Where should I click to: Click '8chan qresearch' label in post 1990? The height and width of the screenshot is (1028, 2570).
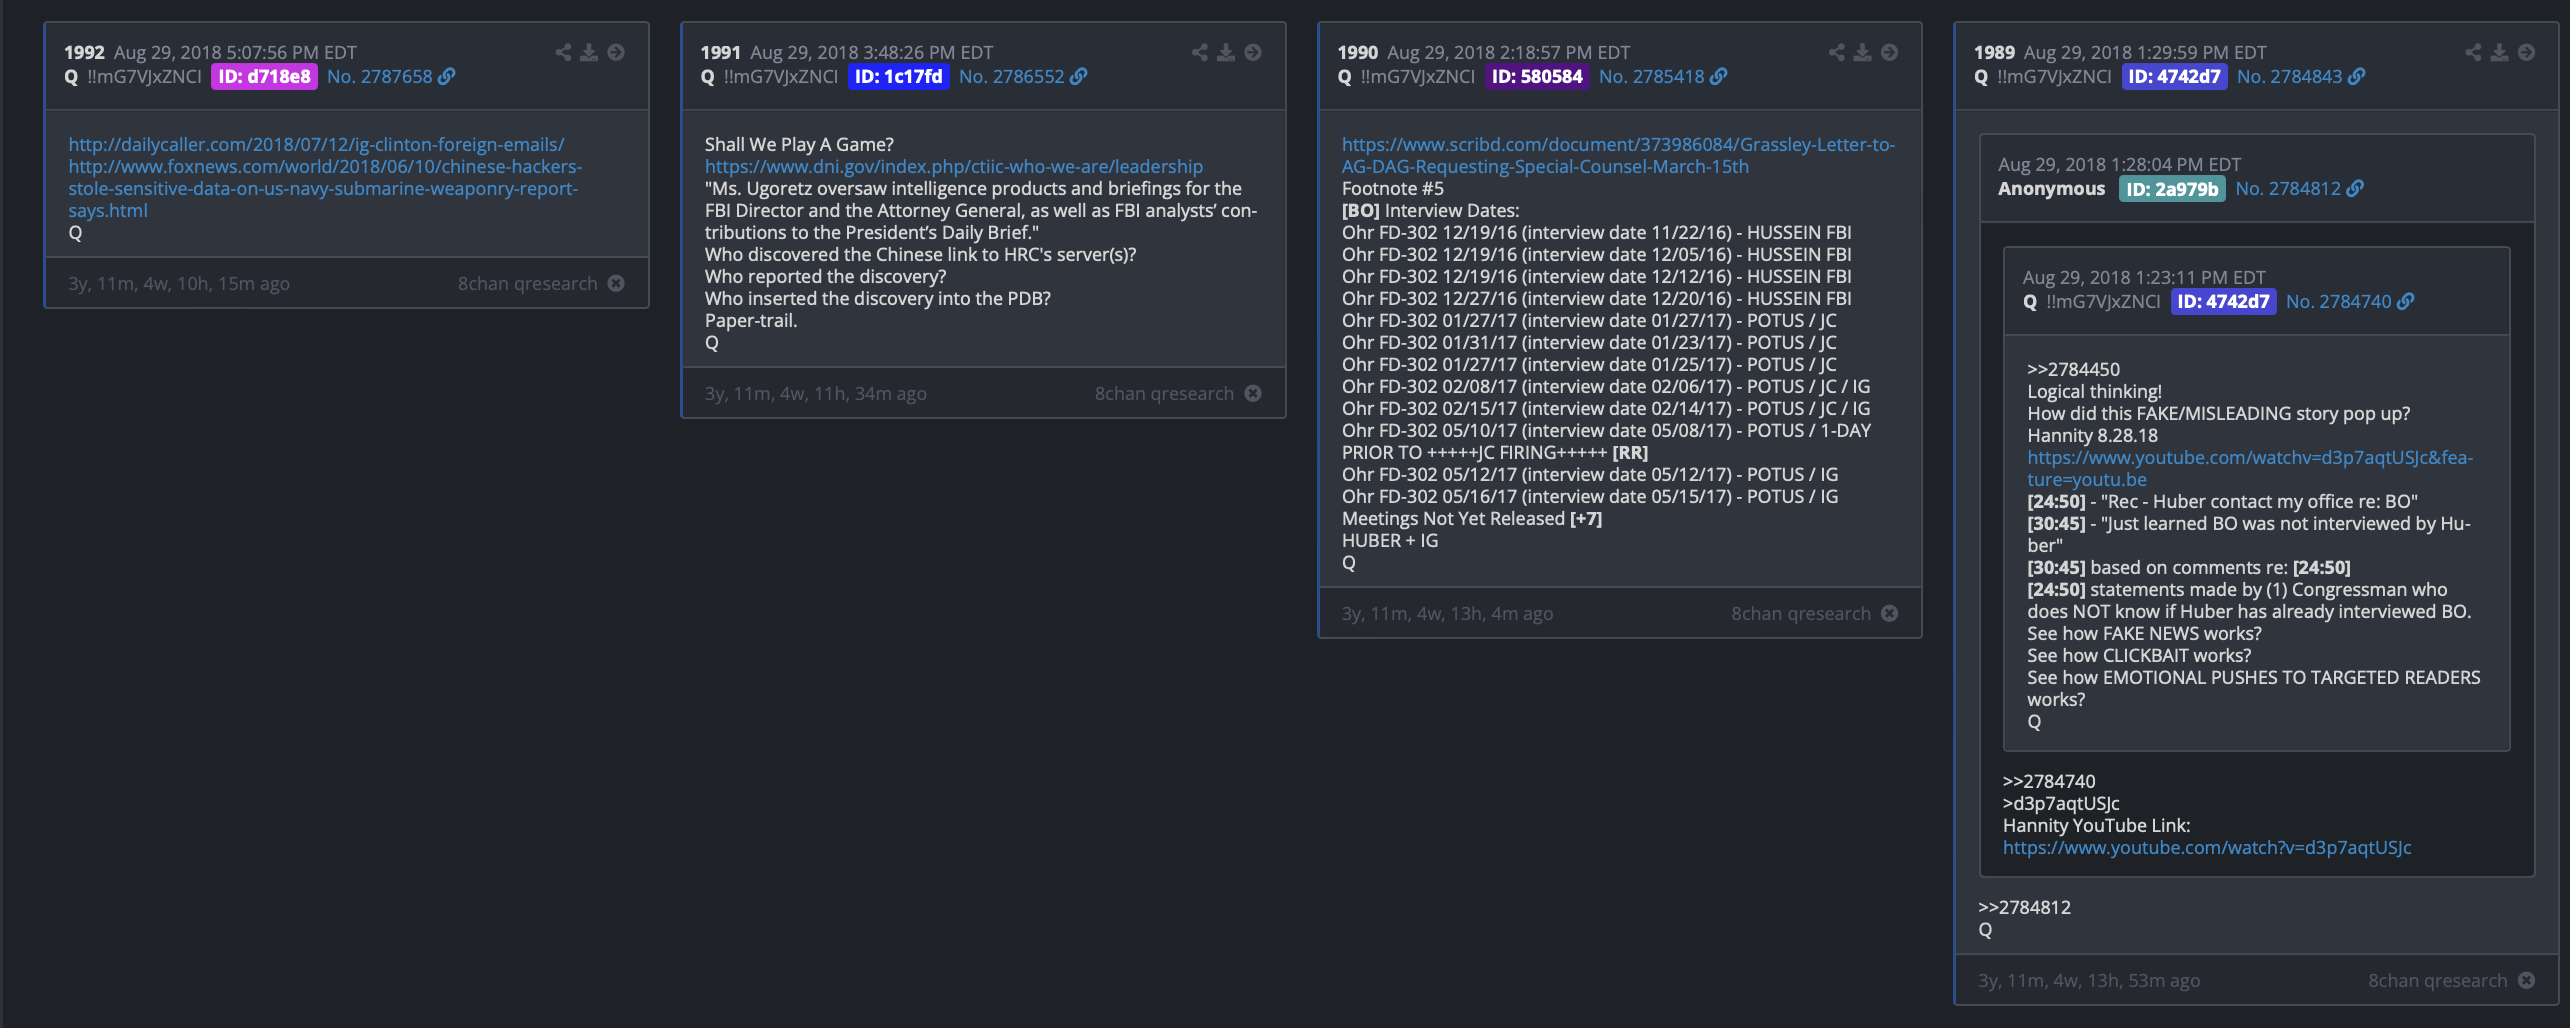(x=1801, y=613)
